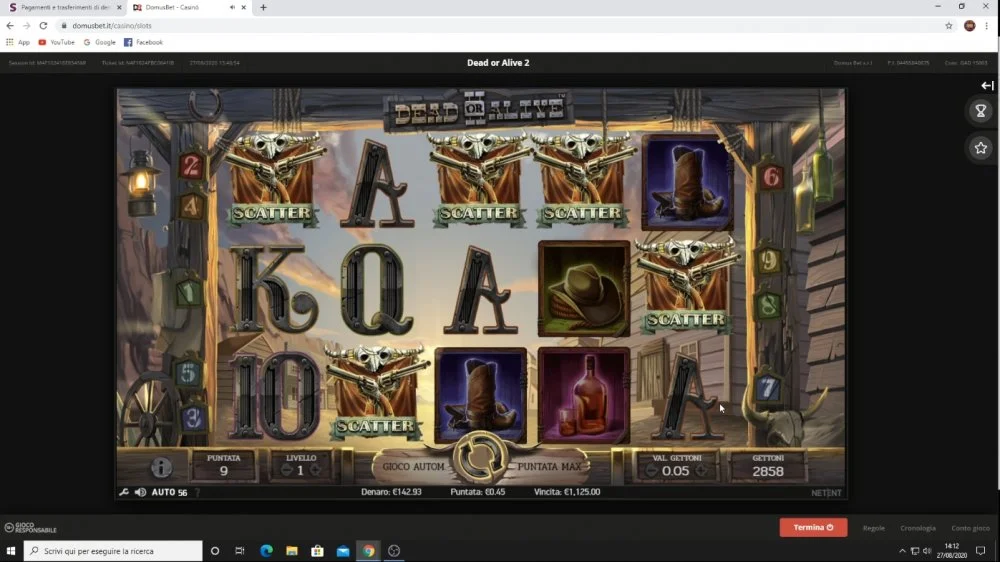This screenshot has height=562, width=1000.
Task: Open the YouTube bookmark
Action: click(56, 42)
